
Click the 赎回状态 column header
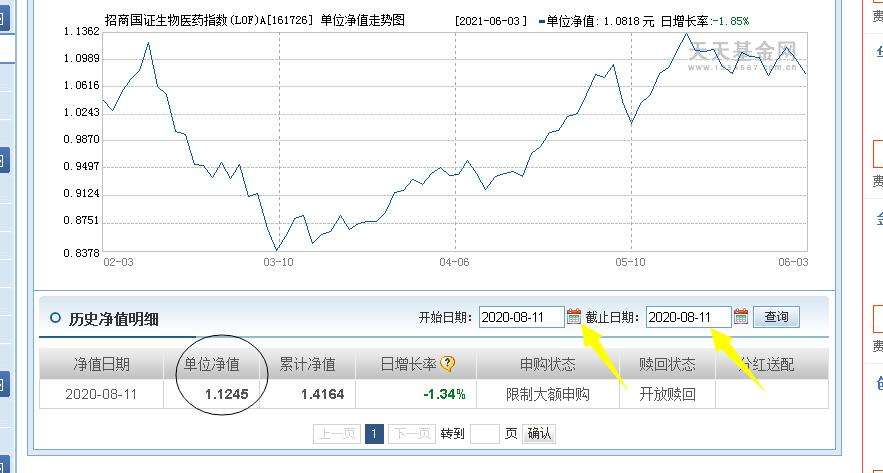click(x=667, y=364)
